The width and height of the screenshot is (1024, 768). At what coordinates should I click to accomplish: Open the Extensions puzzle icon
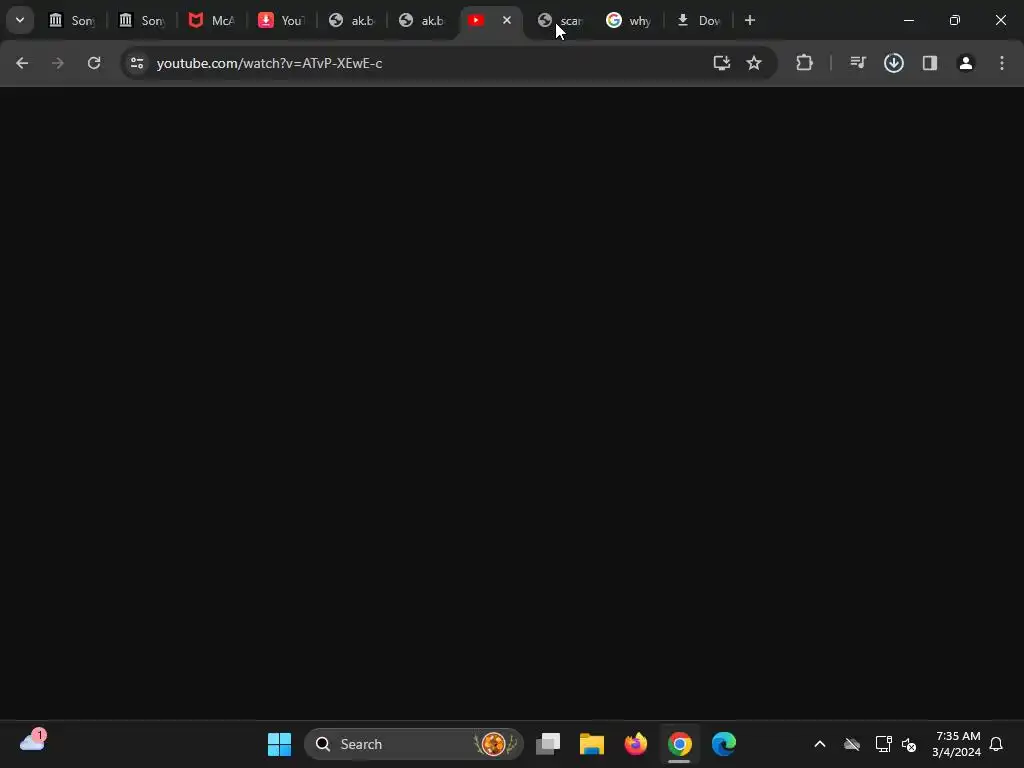point(805,63)
